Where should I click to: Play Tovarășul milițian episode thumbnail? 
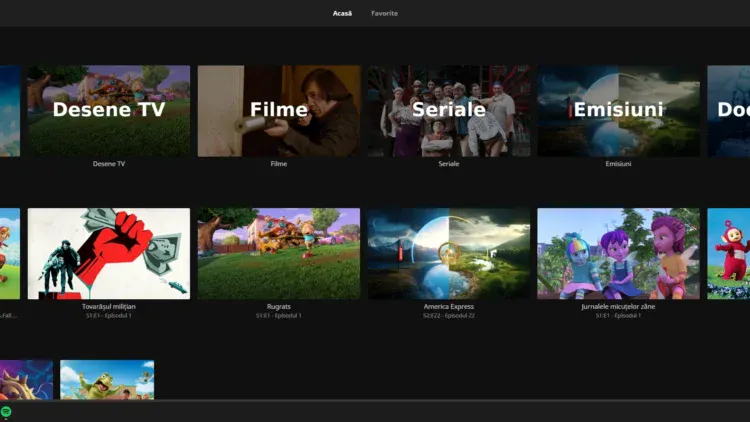click(108, 254)
